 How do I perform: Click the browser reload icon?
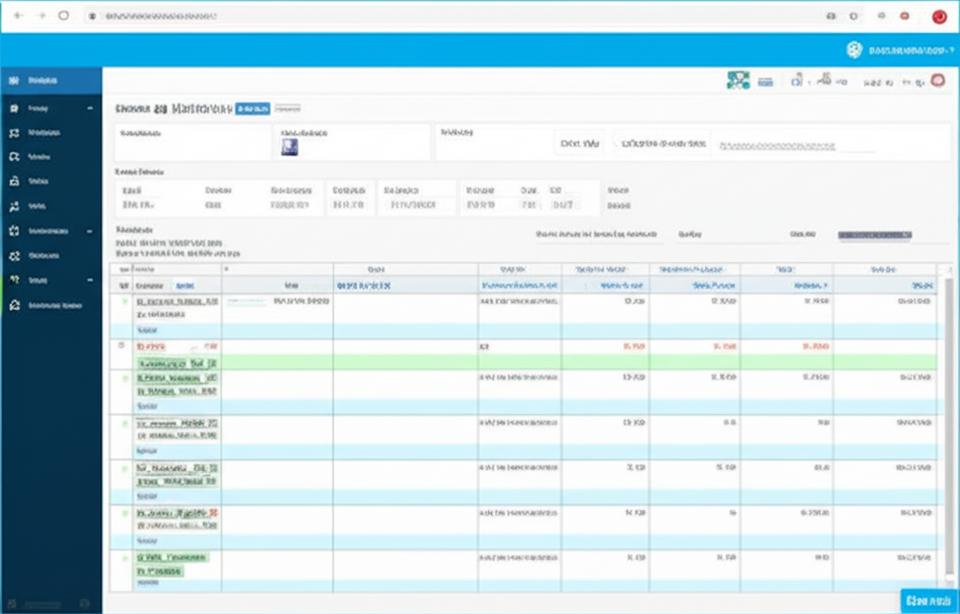point(64,16)
